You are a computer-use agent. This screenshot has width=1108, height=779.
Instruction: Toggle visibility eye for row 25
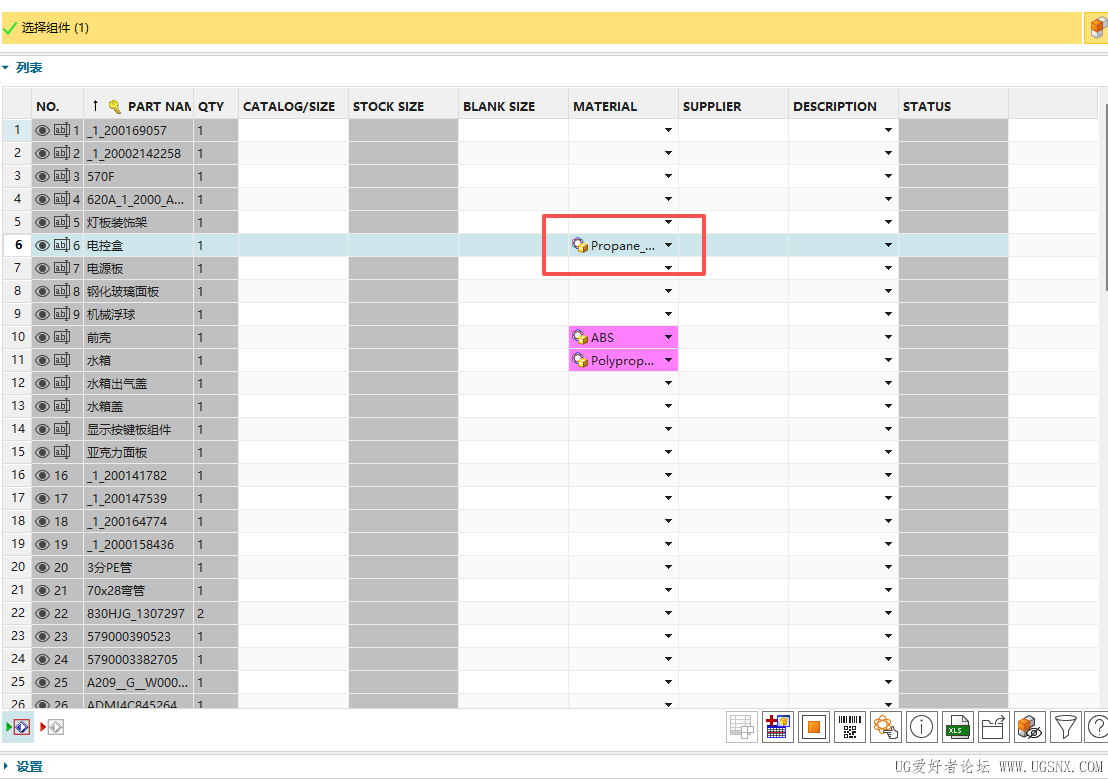coord(42,682)
